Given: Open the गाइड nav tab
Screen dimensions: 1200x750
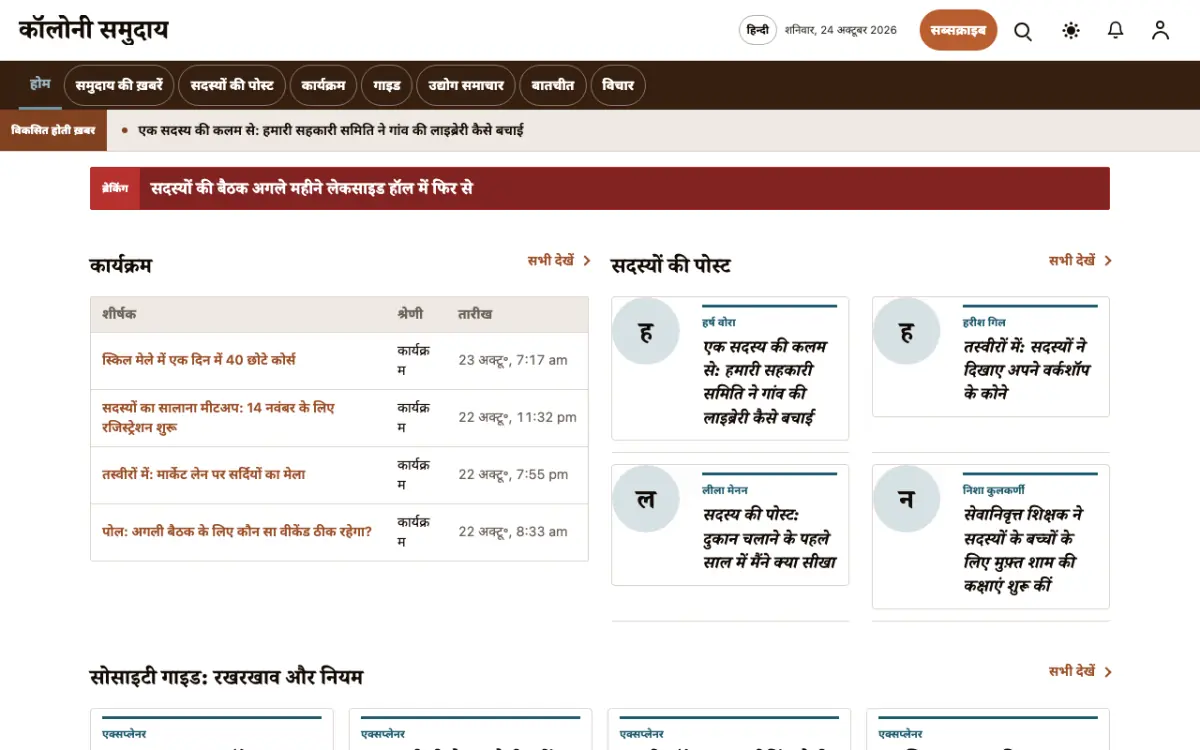Looking at the screenshot, I should (x=387, y=85).
